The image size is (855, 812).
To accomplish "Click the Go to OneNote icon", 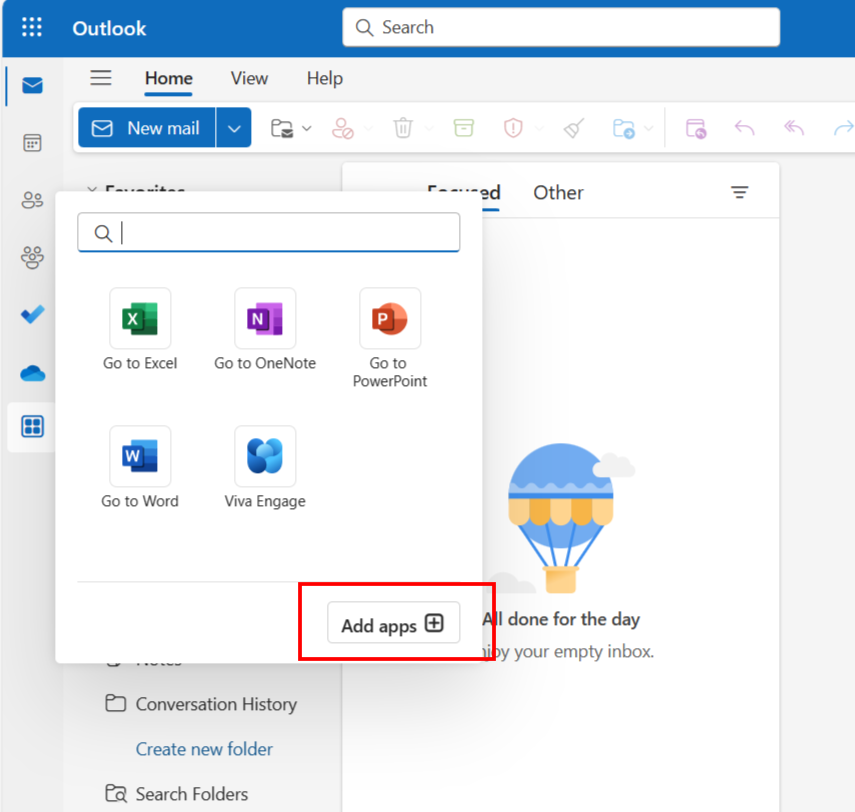I will 265,318.
